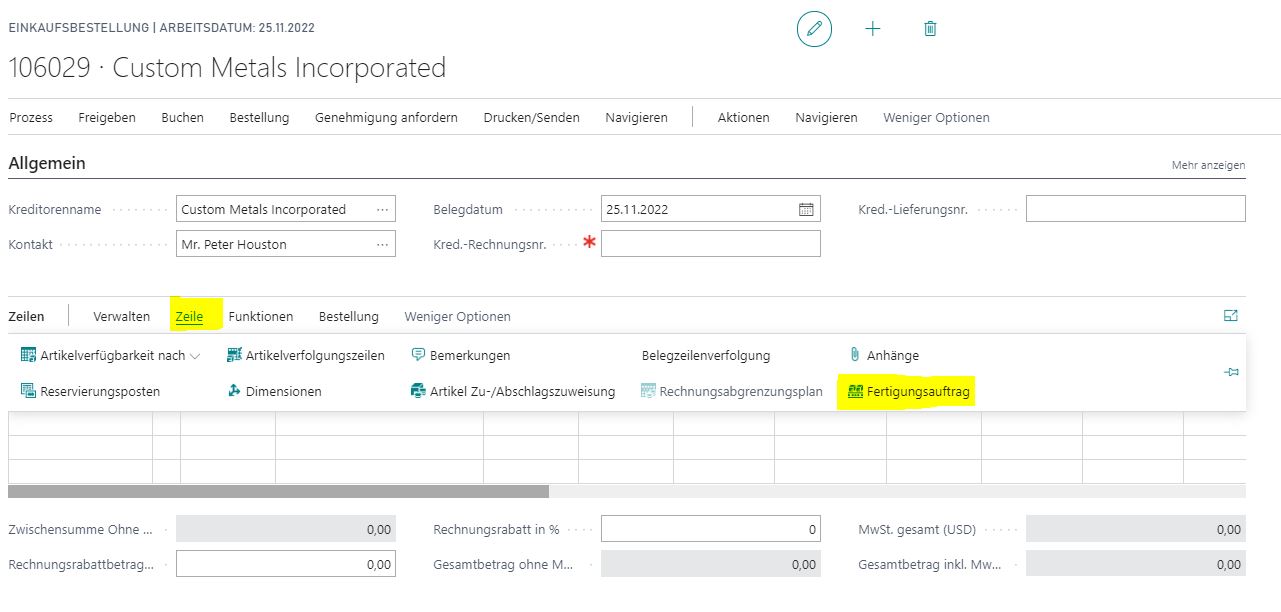Click the plus icon to create new order
This screenshot has height=612, width=1281.
pyautogui.click(x=873, y=29)
